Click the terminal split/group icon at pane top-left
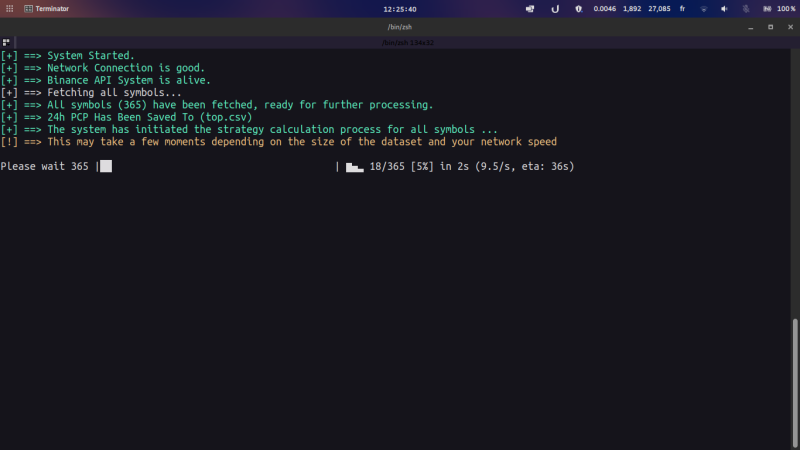The width and height of the screenshot is (800, 450). click(x=6, y=42)
